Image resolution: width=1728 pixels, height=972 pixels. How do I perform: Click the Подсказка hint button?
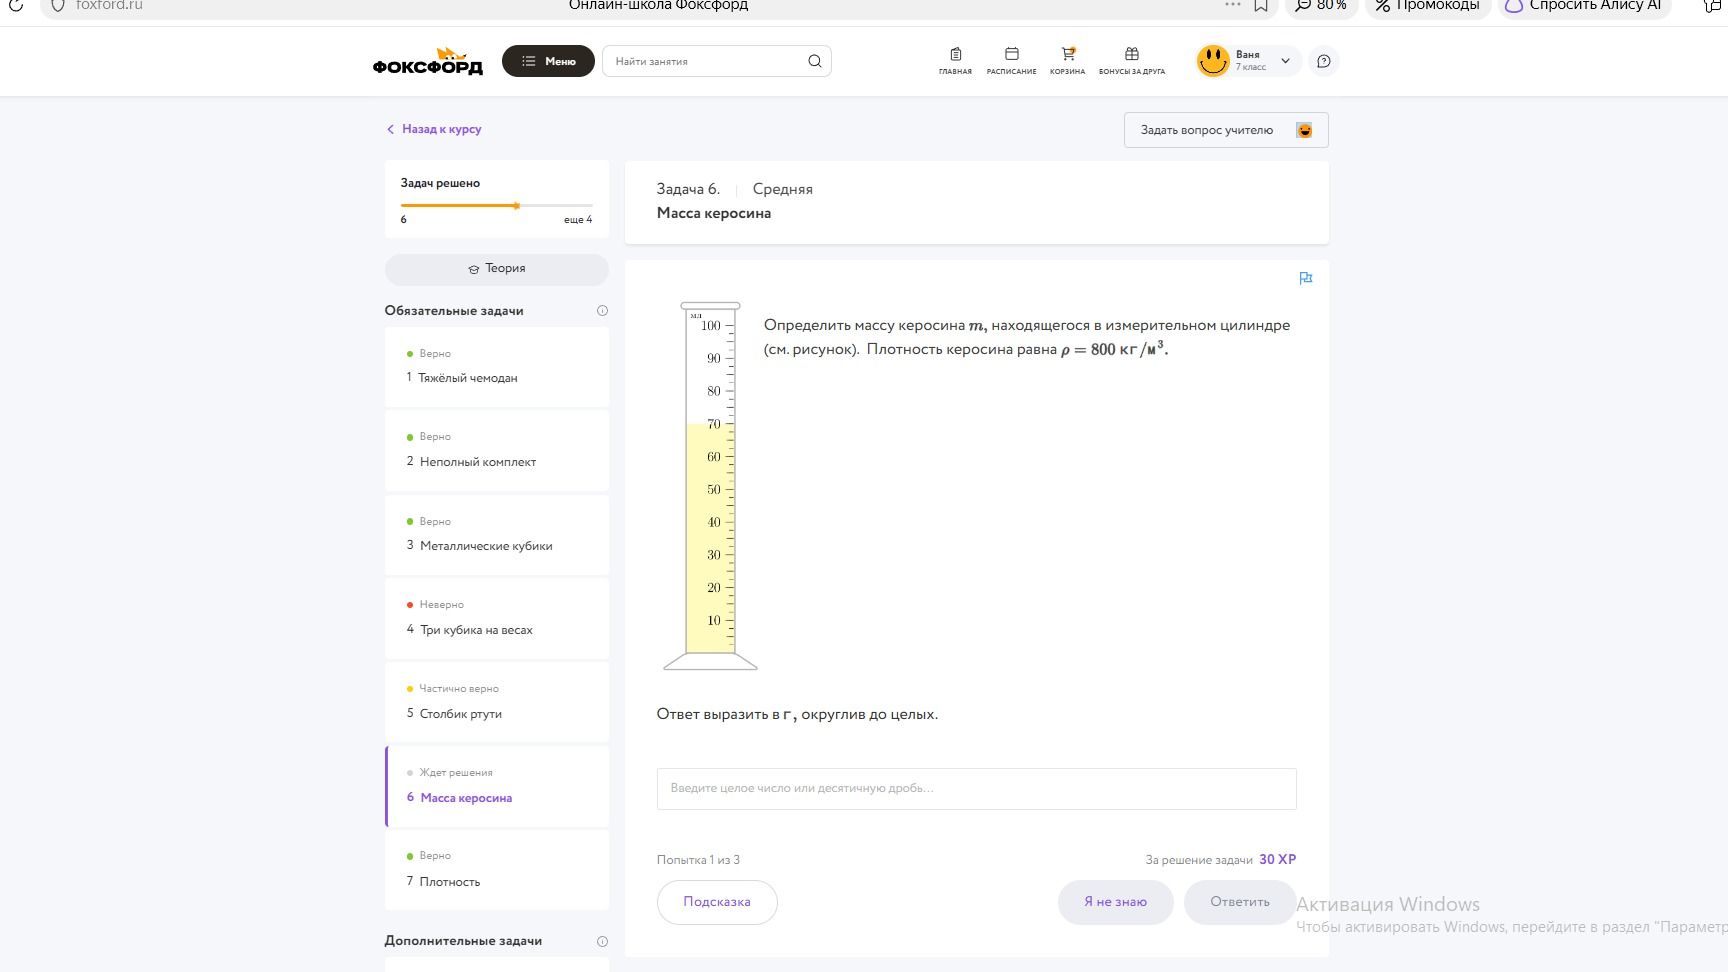(717, 902)
